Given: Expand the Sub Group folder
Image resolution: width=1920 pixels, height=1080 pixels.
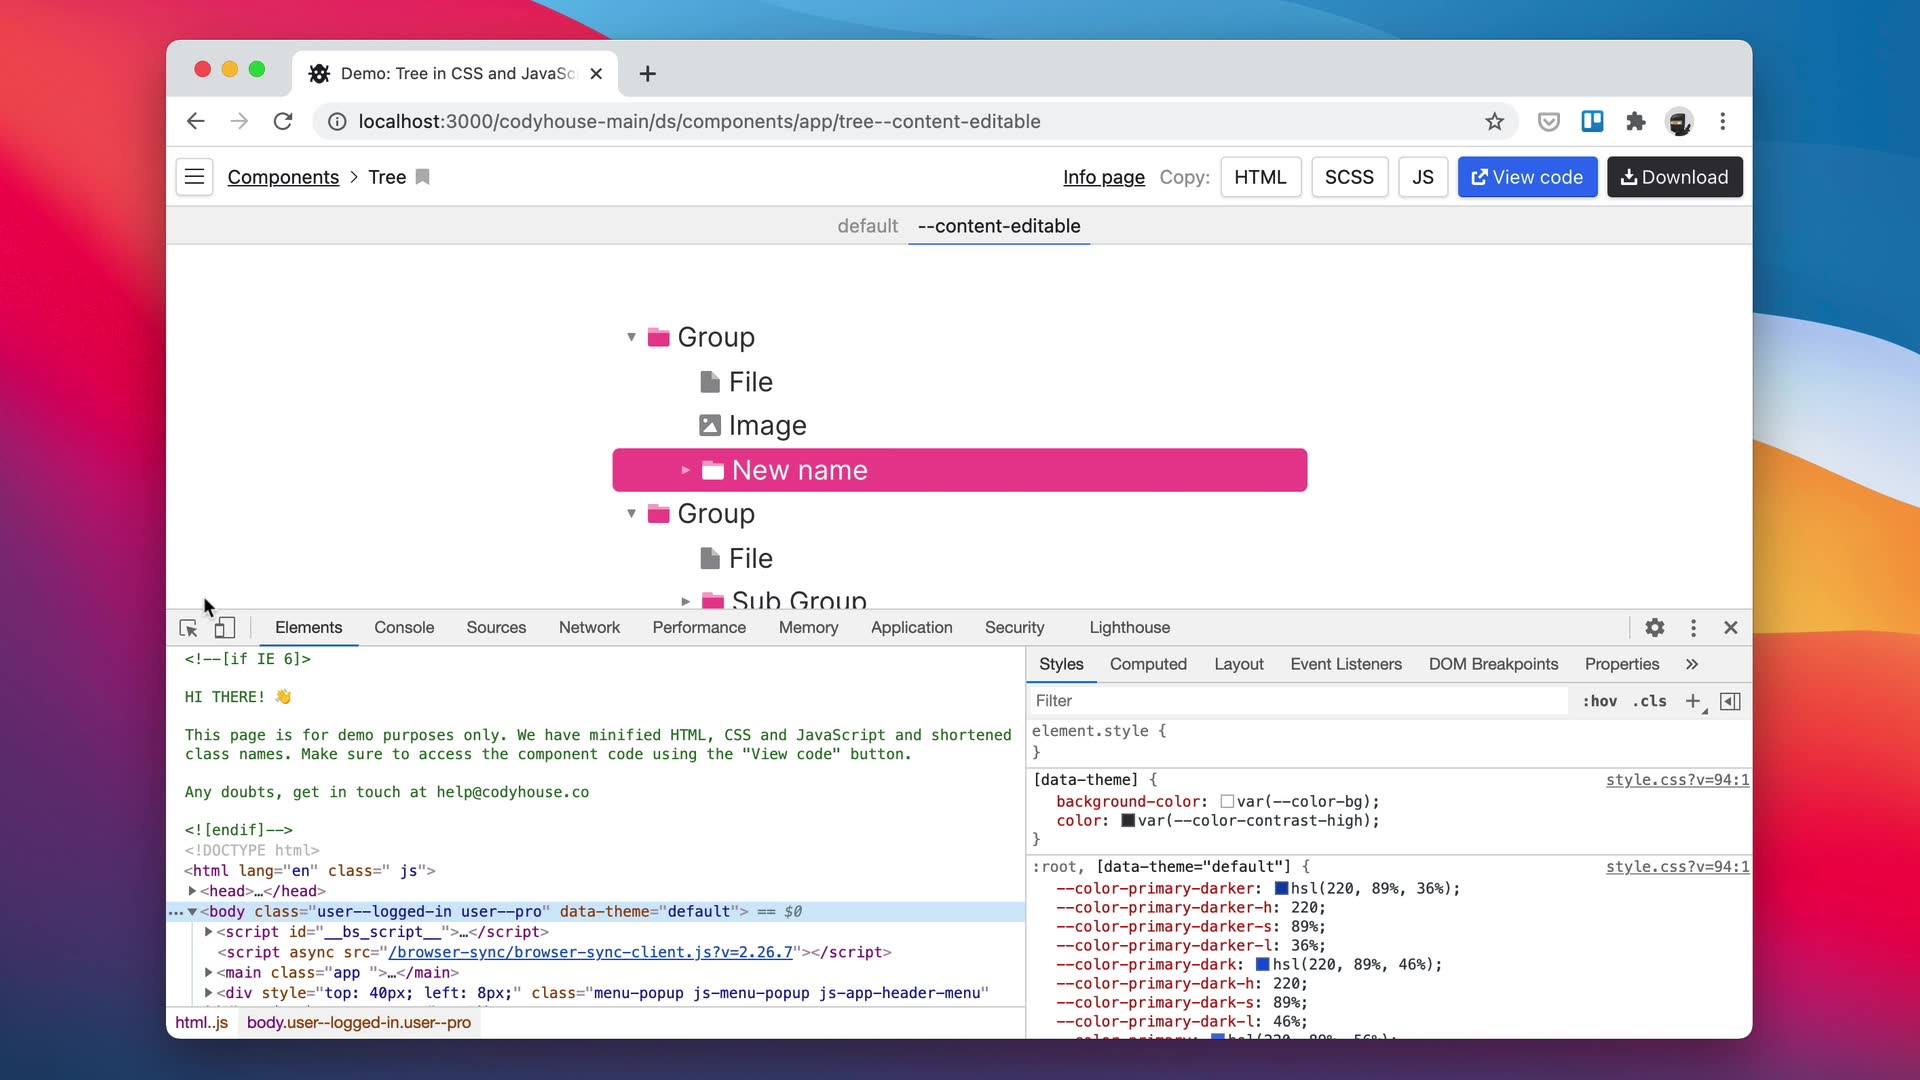Looking at the screenshot, I should pyautogui.click(x=685, y=601).
